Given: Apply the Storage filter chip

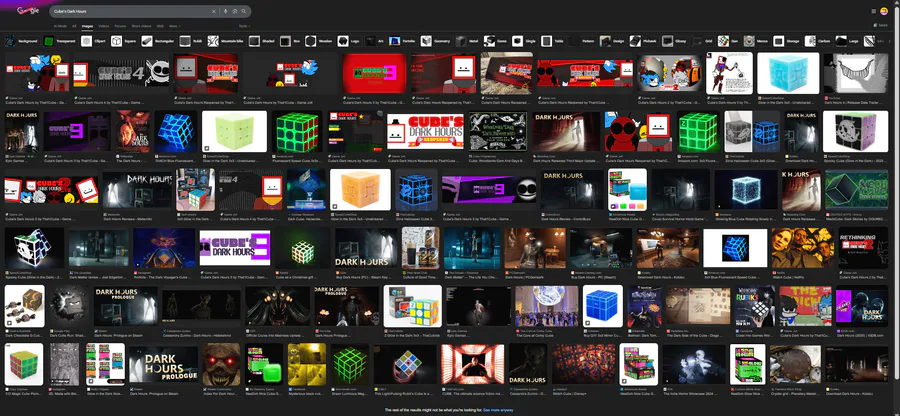Looking at the screenshot, I should [787, 41].
